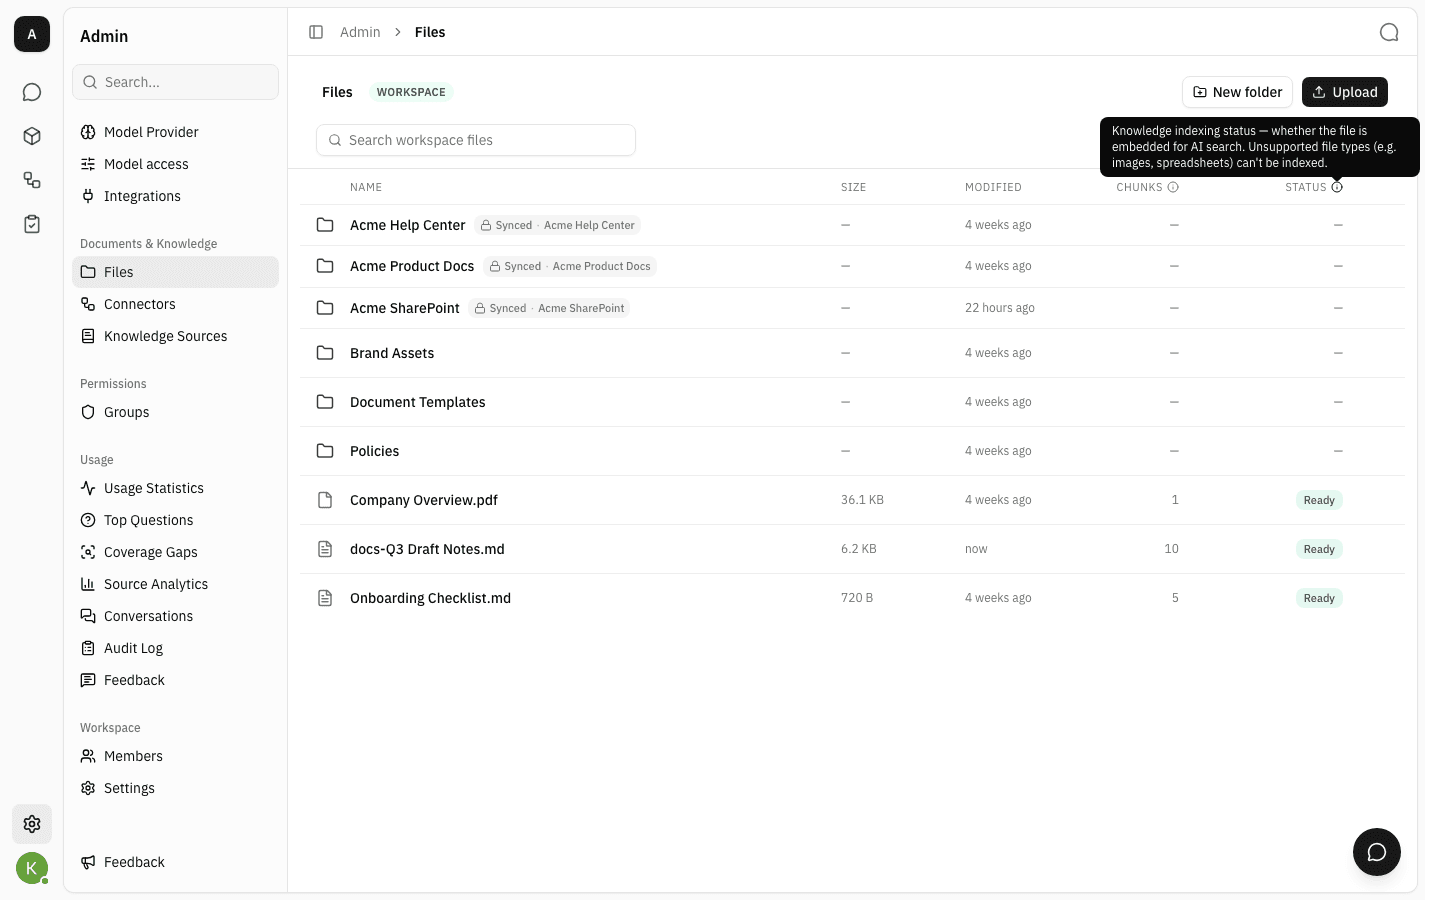Open docs-Q3 Draft Notes.md file
1440x900 pixels.
(x=427, y=549)
